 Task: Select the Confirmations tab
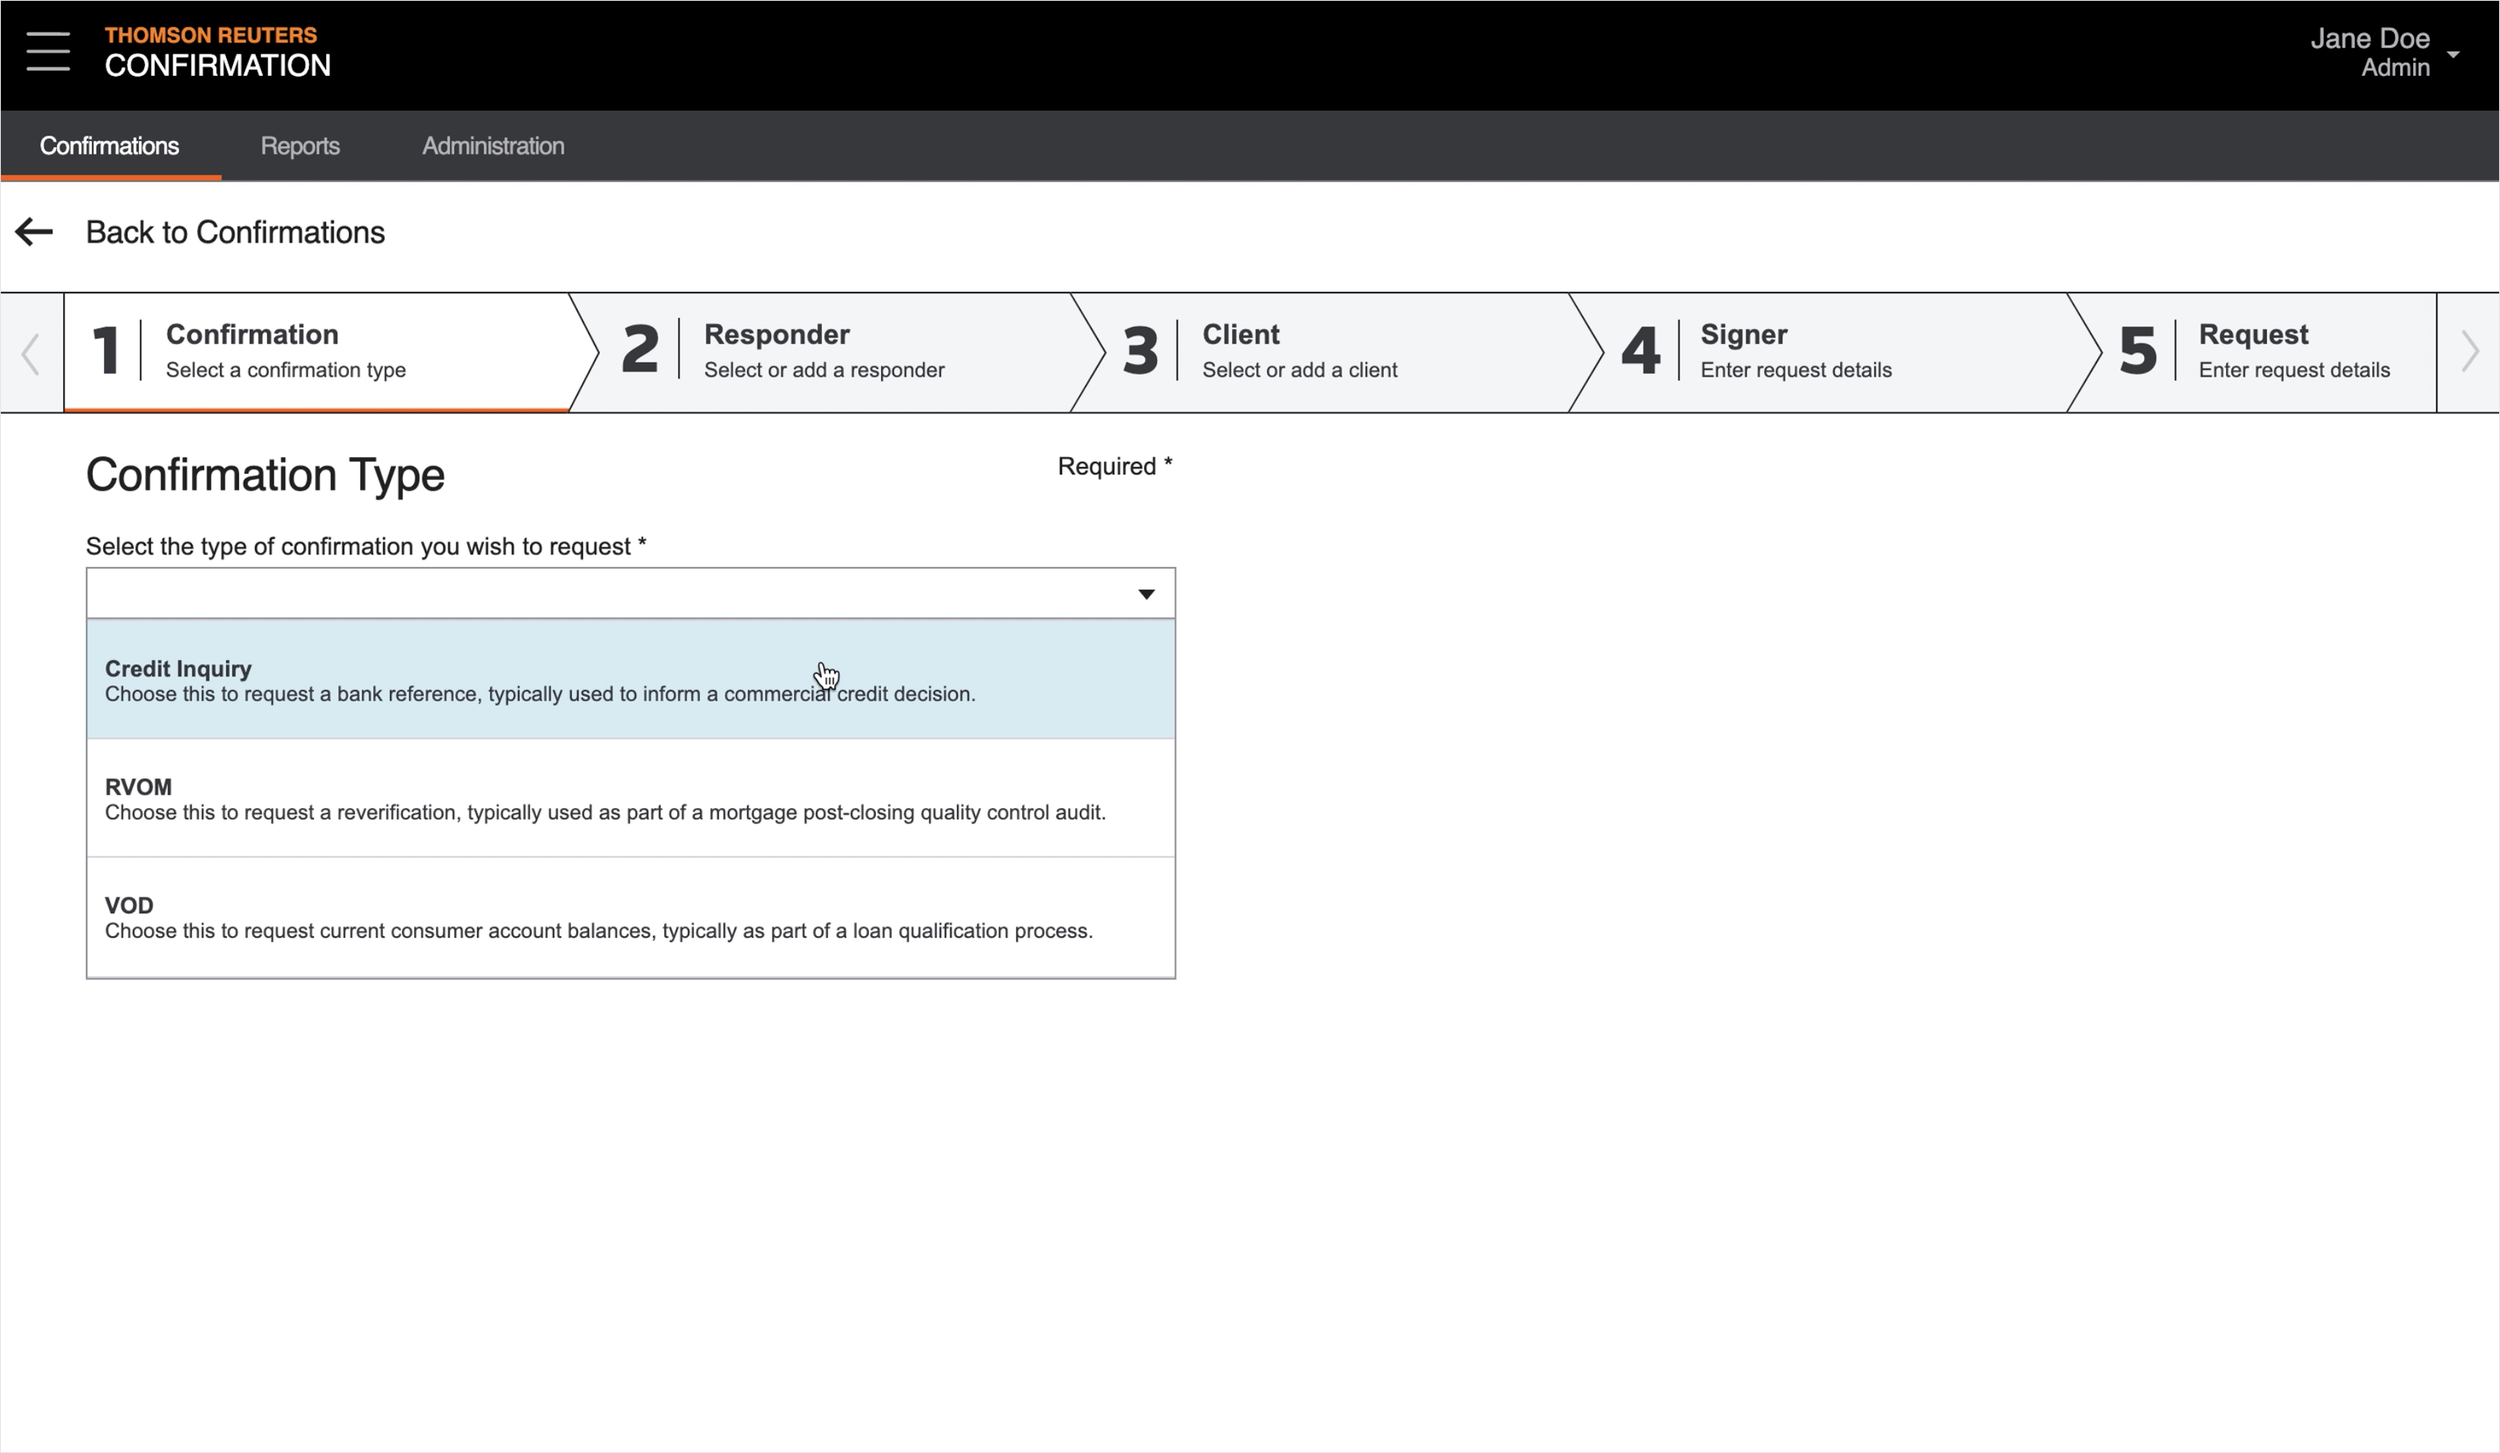coord(110,146)
